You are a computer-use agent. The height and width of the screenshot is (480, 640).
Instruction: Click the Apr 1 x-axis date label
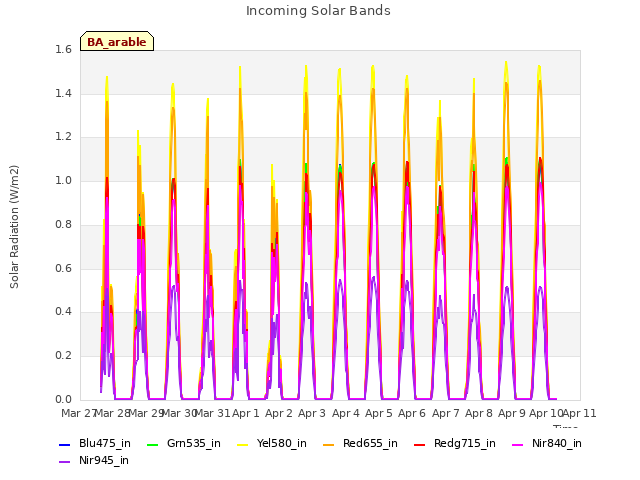click(246, 413)
